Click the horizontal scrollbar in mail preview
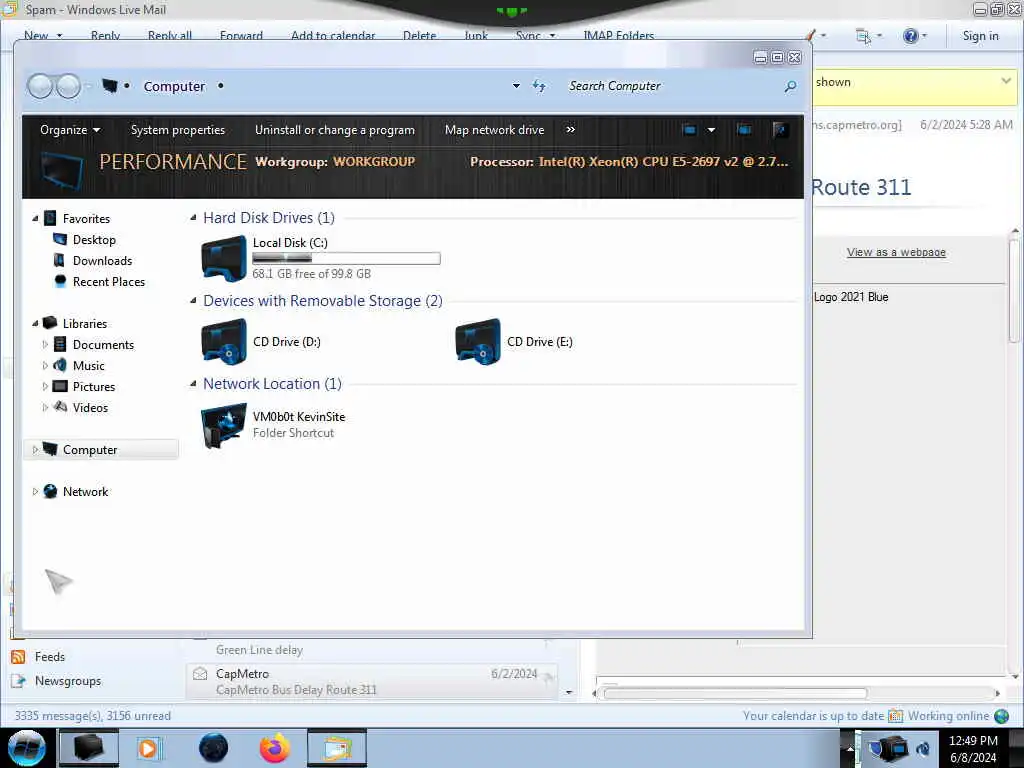1024x768 pixels. pos(735,694)
